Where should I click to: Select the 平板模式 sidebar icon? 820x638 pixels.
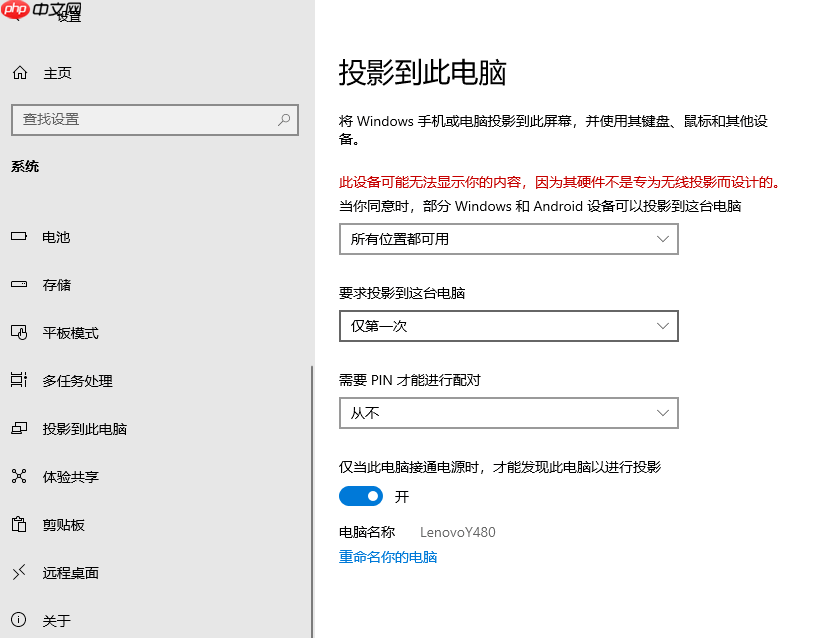(x=20, y=333)
